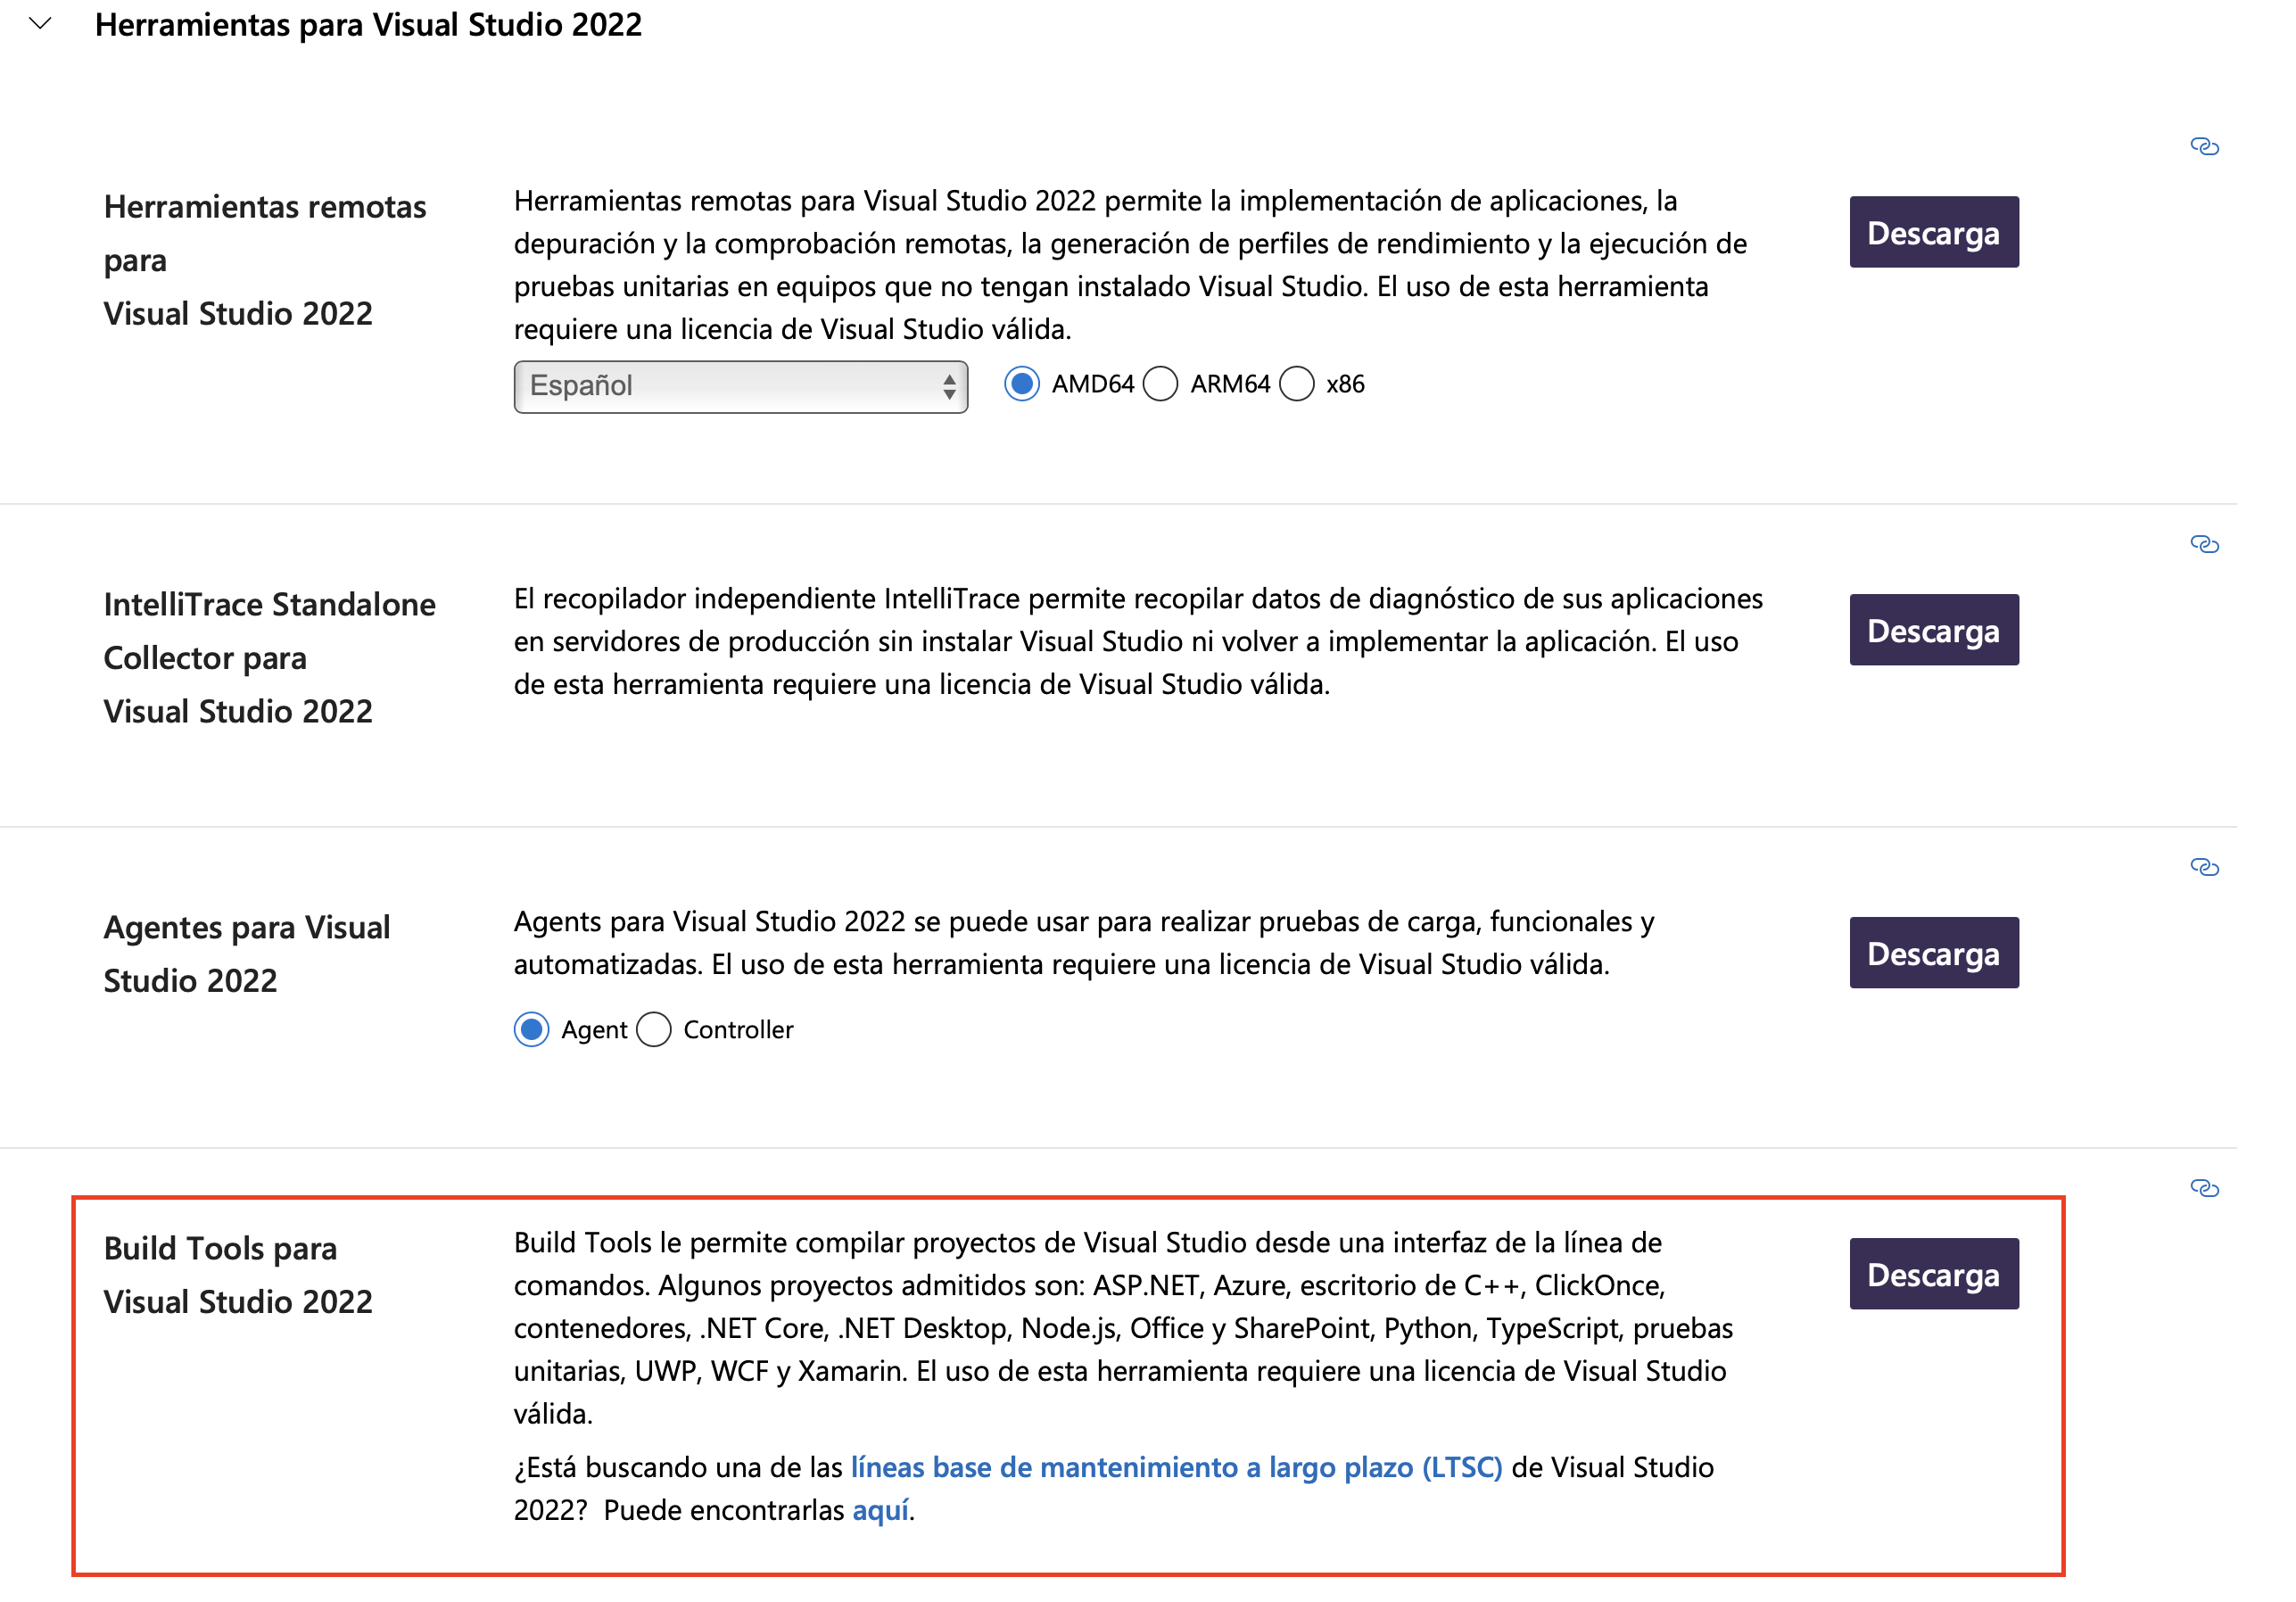Image resolution: width=2296 pixels, height=1602 pixels.
Task: Collapse Herramientas para Visual Studio 2022 chevron
Action: tap(40, 23)
